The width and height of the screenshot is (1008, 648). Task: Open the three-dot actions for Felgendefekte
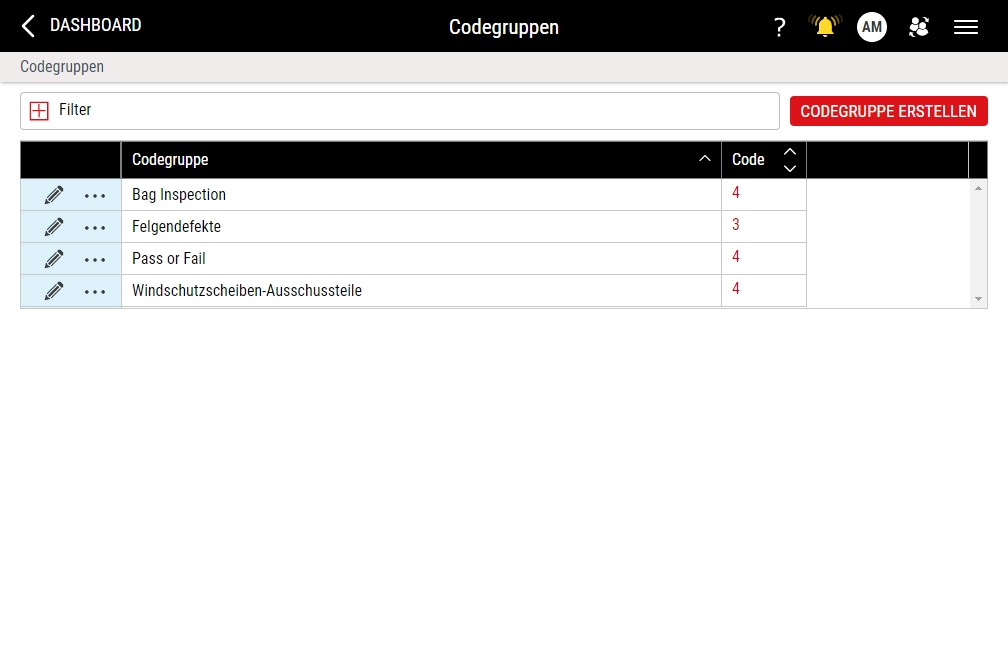[x=95, y=227]
